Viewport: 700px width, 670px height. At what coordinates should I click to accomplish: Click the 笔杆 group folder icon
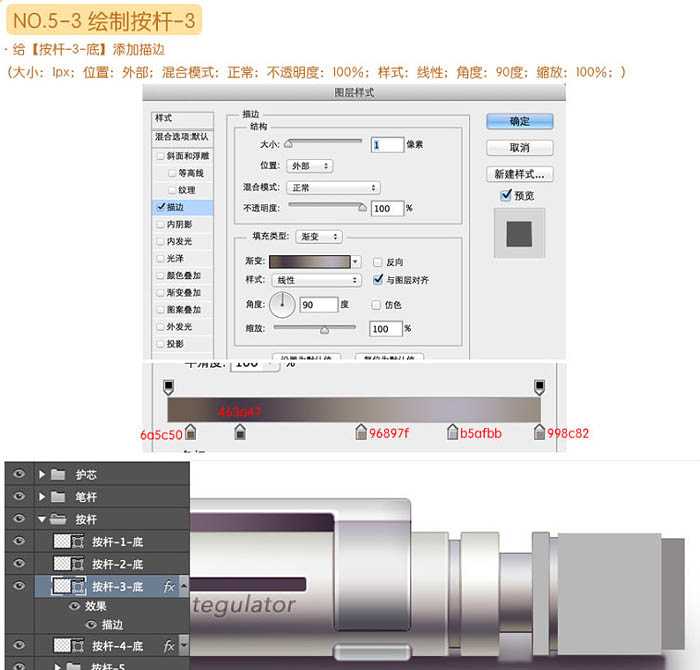58,496
